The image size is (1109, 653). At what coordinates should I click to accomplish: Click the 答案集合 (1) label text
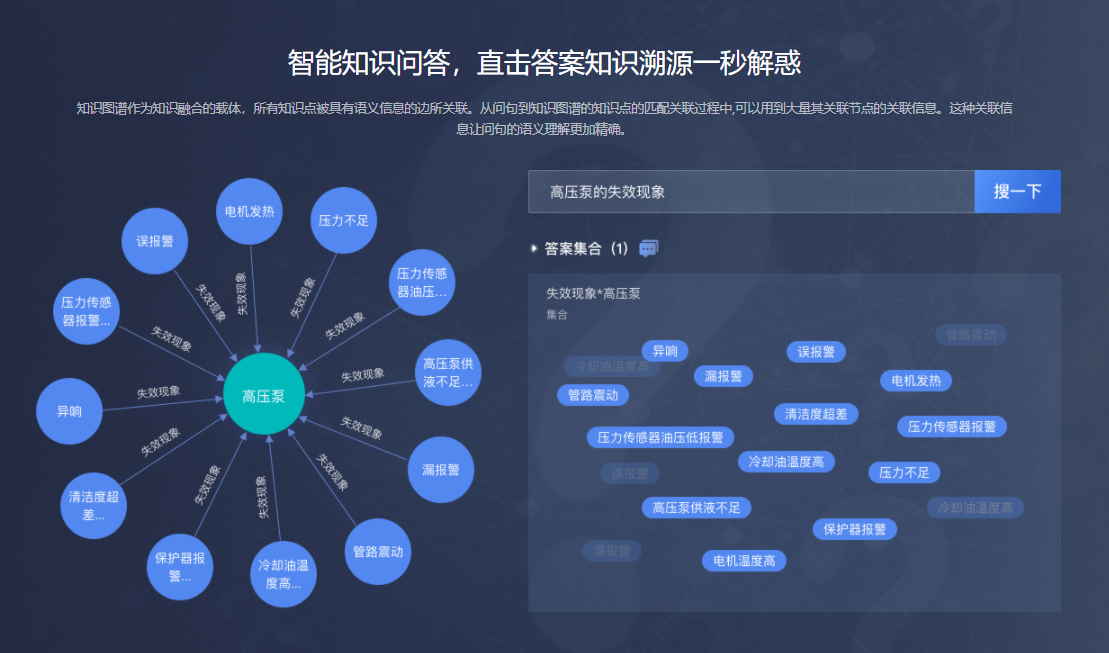tap(586, 249)
